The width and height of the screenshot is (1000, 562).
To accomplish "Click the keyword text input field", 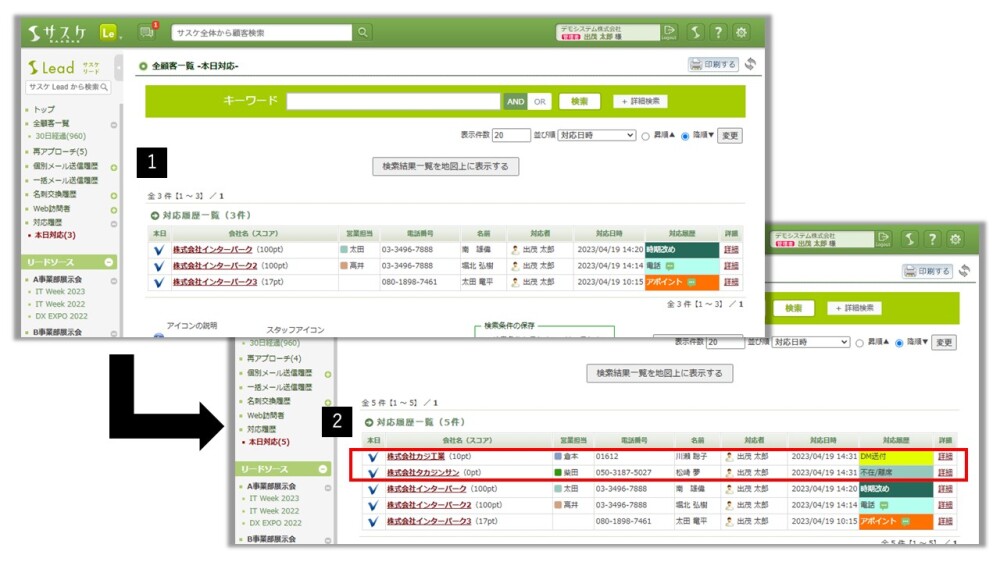I will tap(393, 102).
